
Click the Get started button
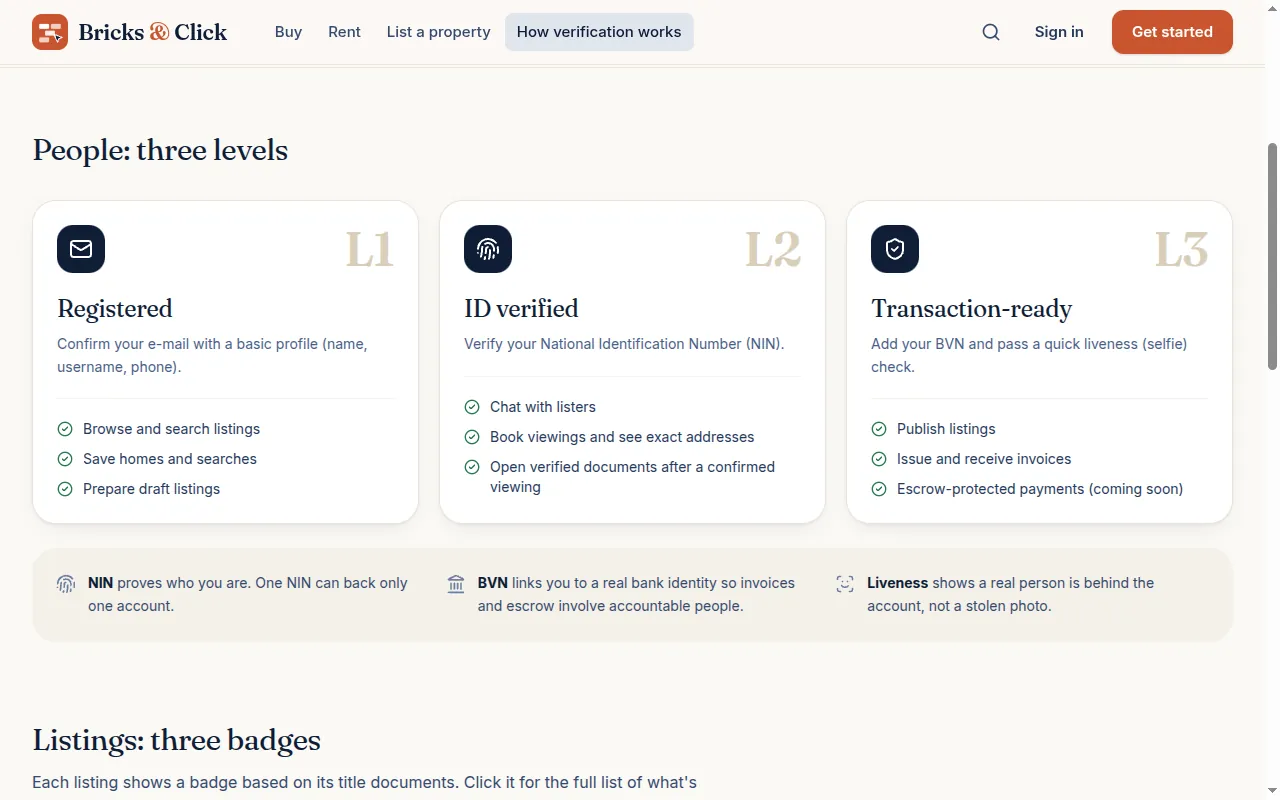point(1172,32)
